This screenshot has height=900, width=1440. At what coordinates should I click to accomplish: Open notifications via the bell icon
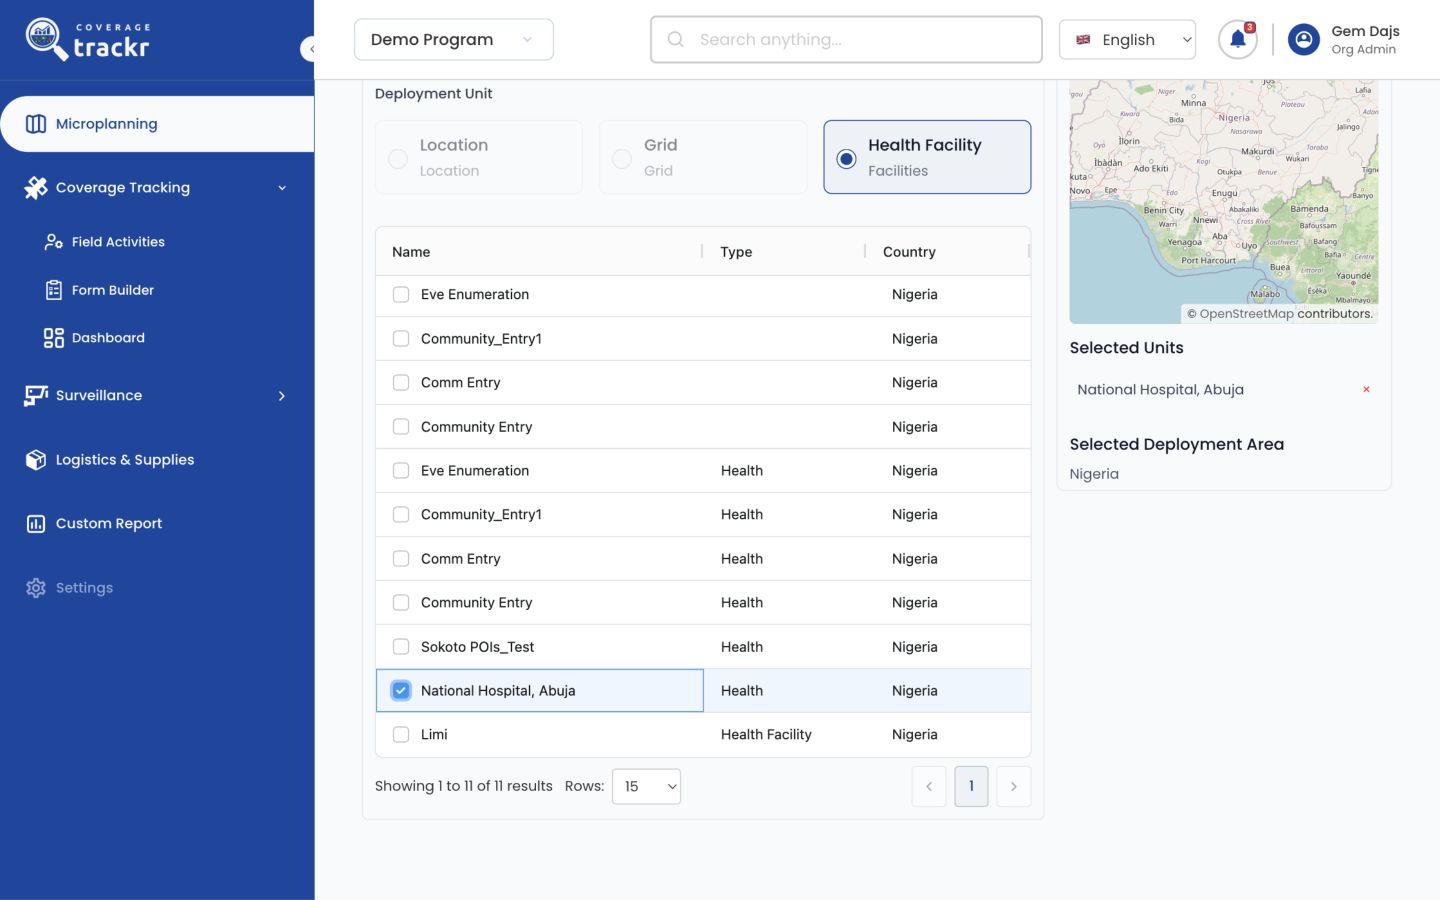[x=1238, y=40]
